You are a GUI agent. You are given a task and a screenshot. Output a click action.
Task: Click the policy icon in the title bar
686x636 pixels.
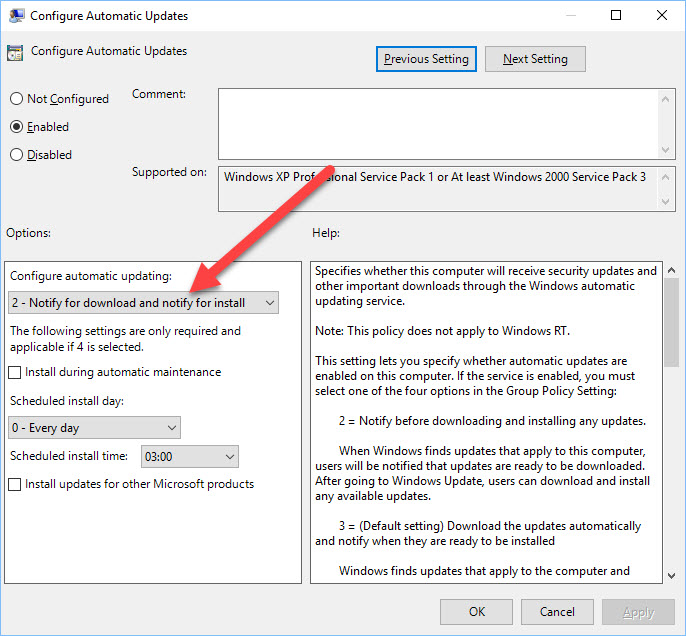tap(15, 16)
